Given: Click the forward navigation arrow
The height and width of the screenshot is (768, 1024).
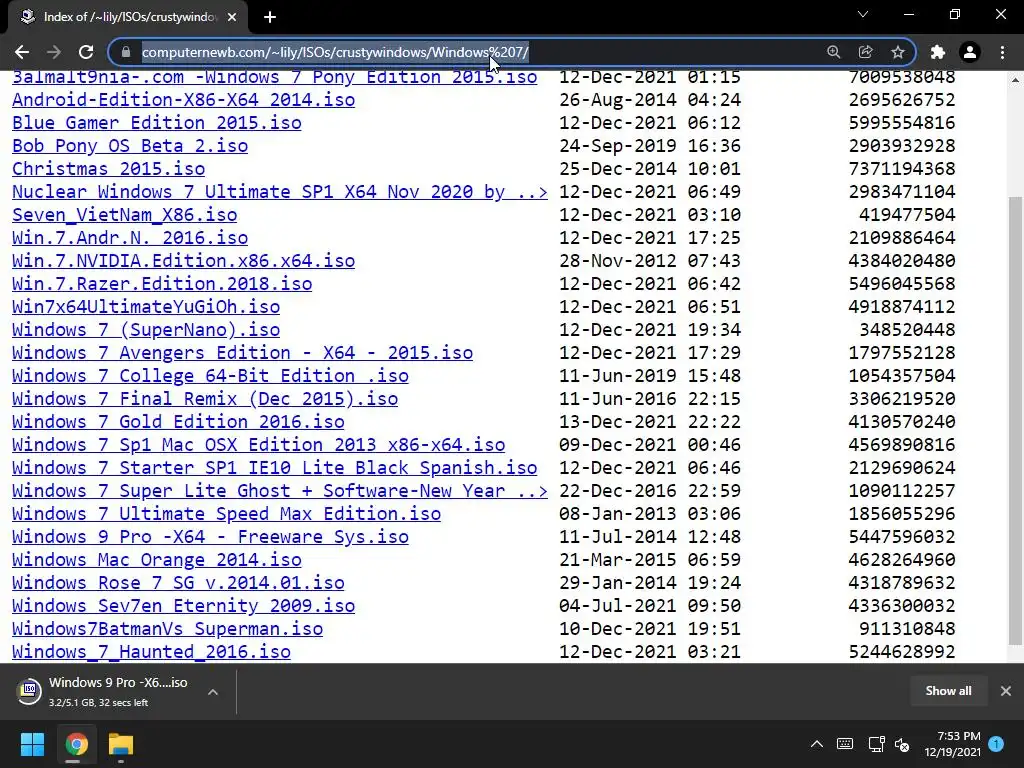Looking at the screenshot, I should [54, 52].
